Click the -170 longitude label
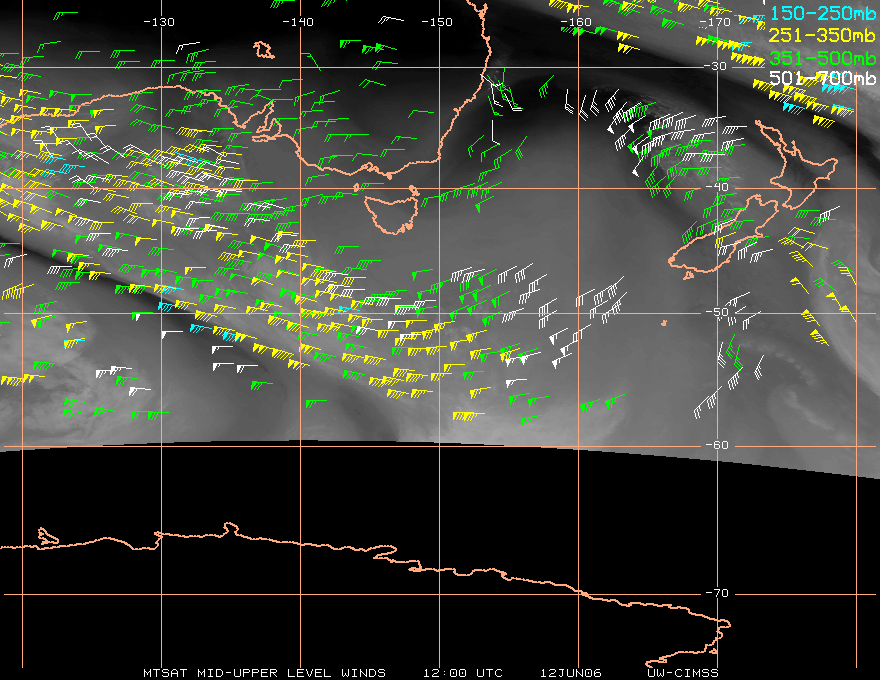 tap(715, 22)
